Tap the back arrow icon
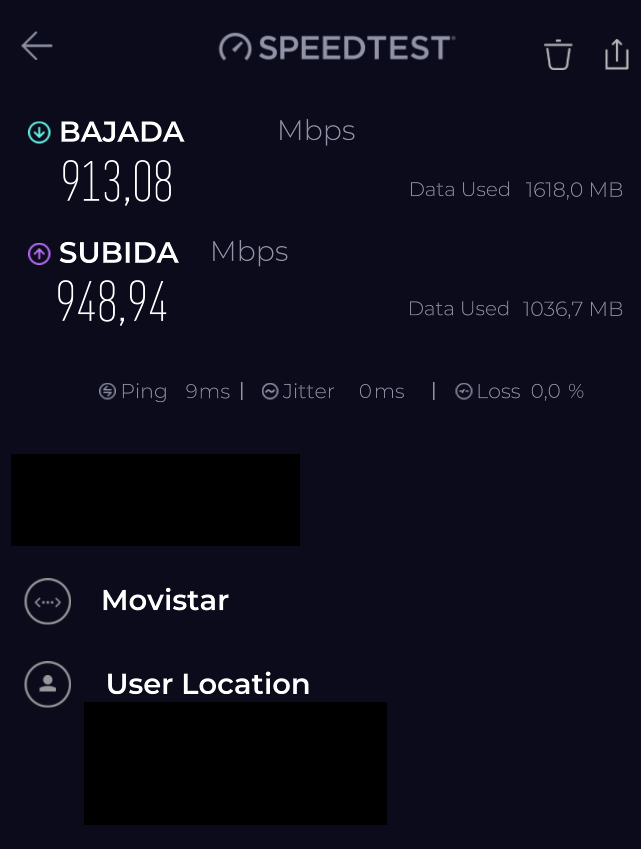641x849 pixels. [37, 46]
